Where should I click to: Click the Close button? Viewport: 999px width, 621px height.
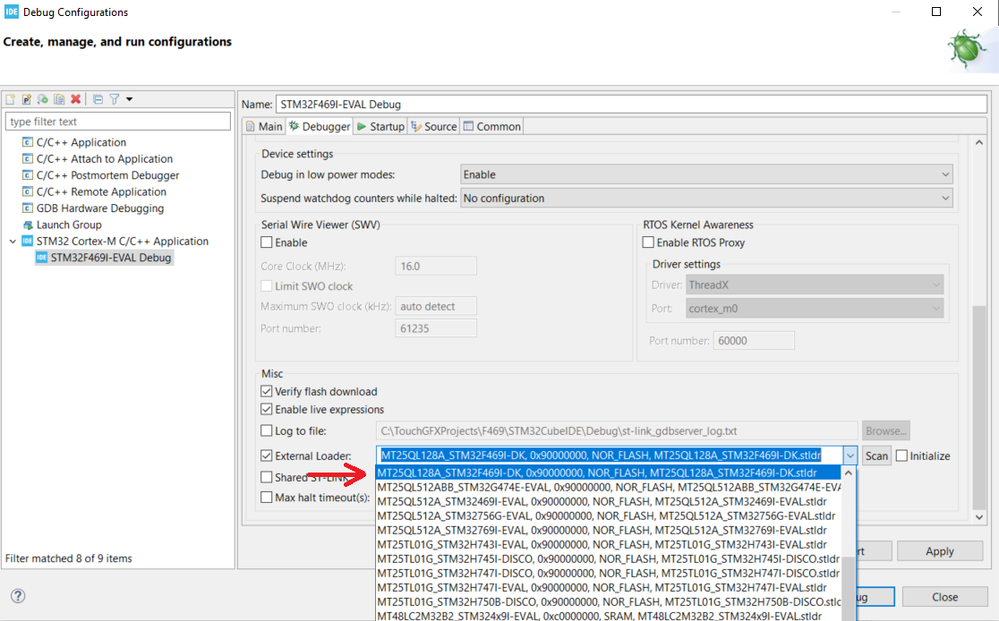(x=944, y=597)
